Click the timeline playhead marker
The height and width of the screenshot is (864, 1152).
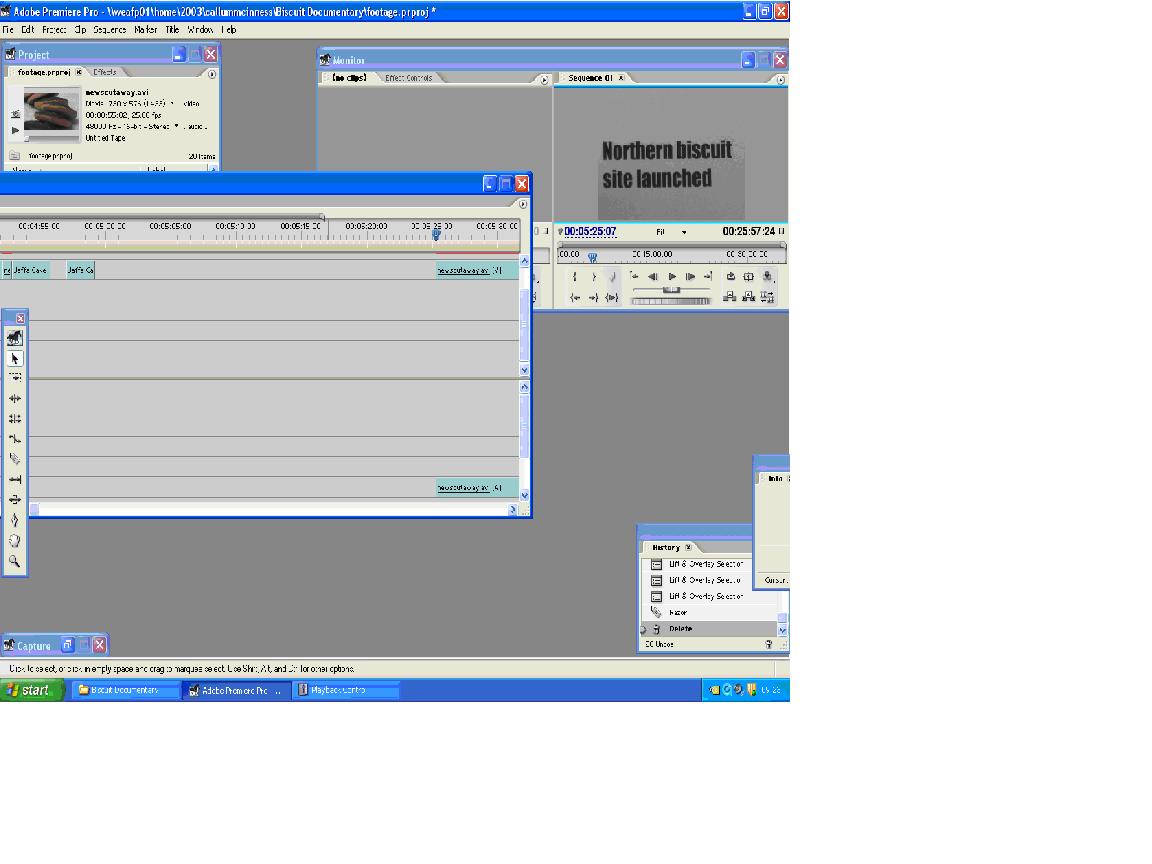[x=436, y=234]
